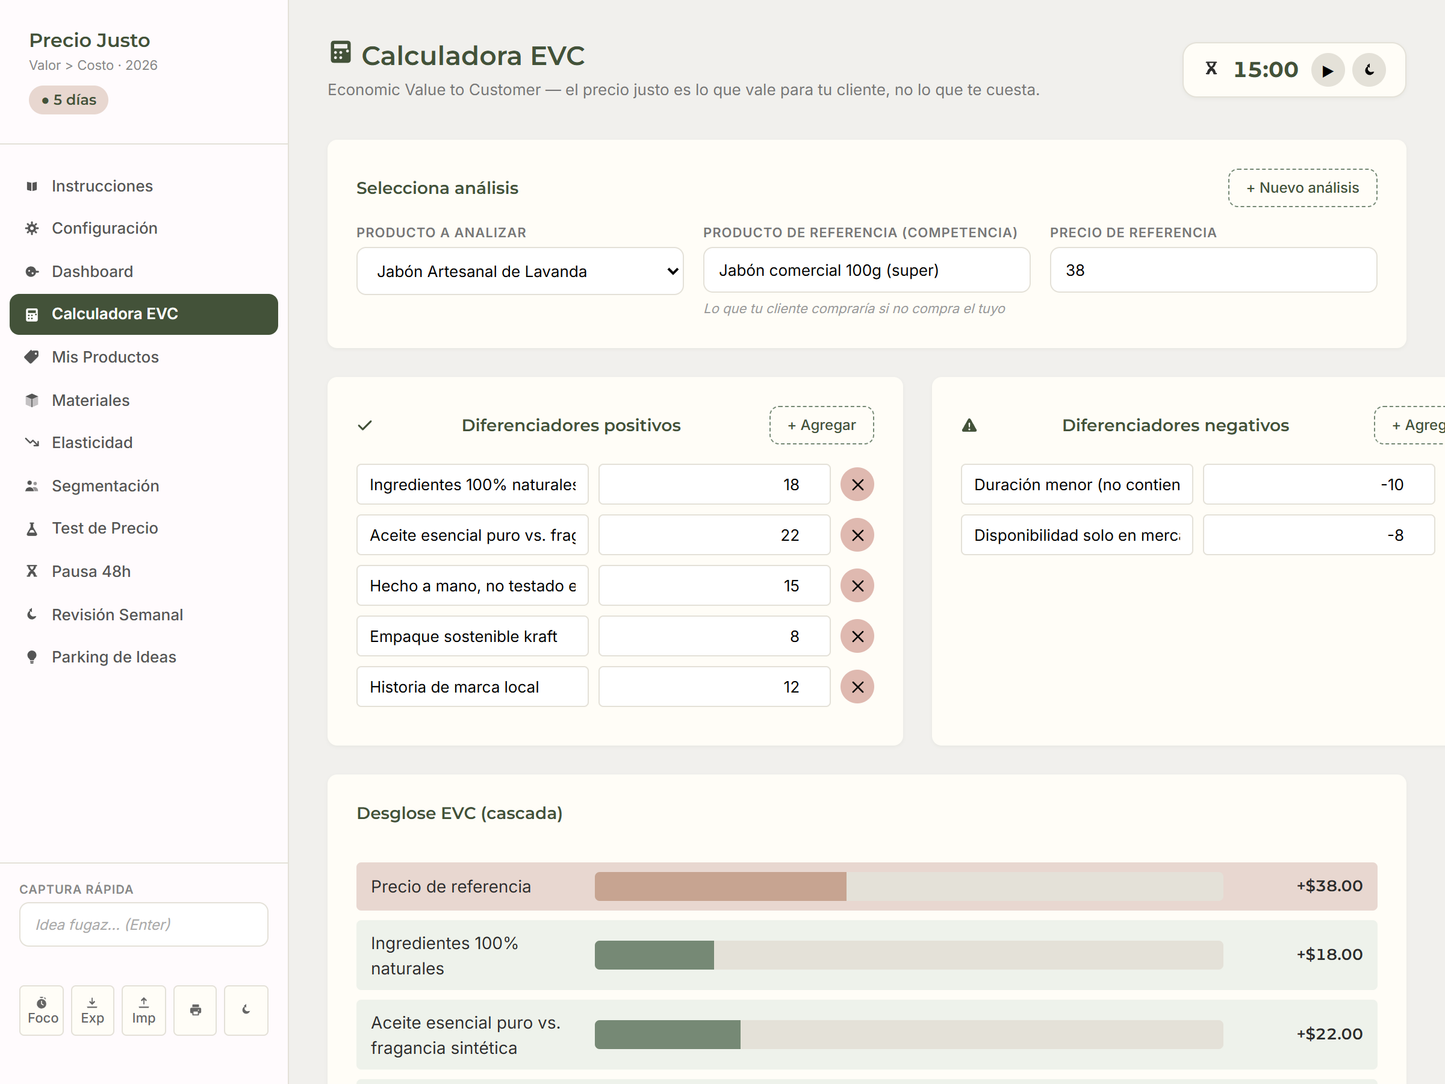Open Mis Productos section
1445x1084 pixels.
click(x=144, y=357)
